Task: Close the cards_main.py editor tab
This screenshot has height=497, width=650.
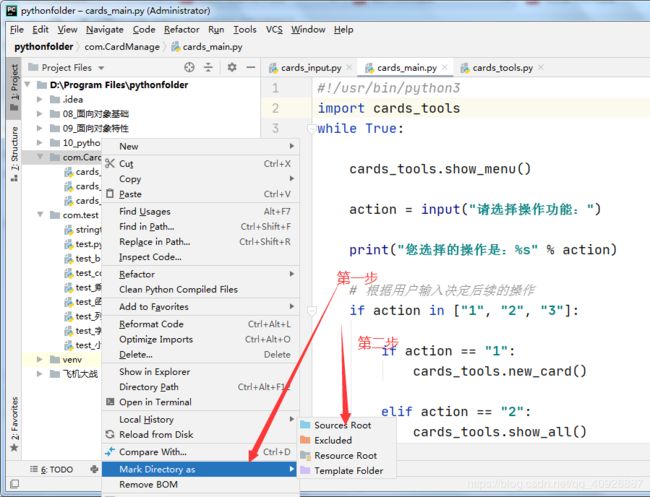Action: 445,68
